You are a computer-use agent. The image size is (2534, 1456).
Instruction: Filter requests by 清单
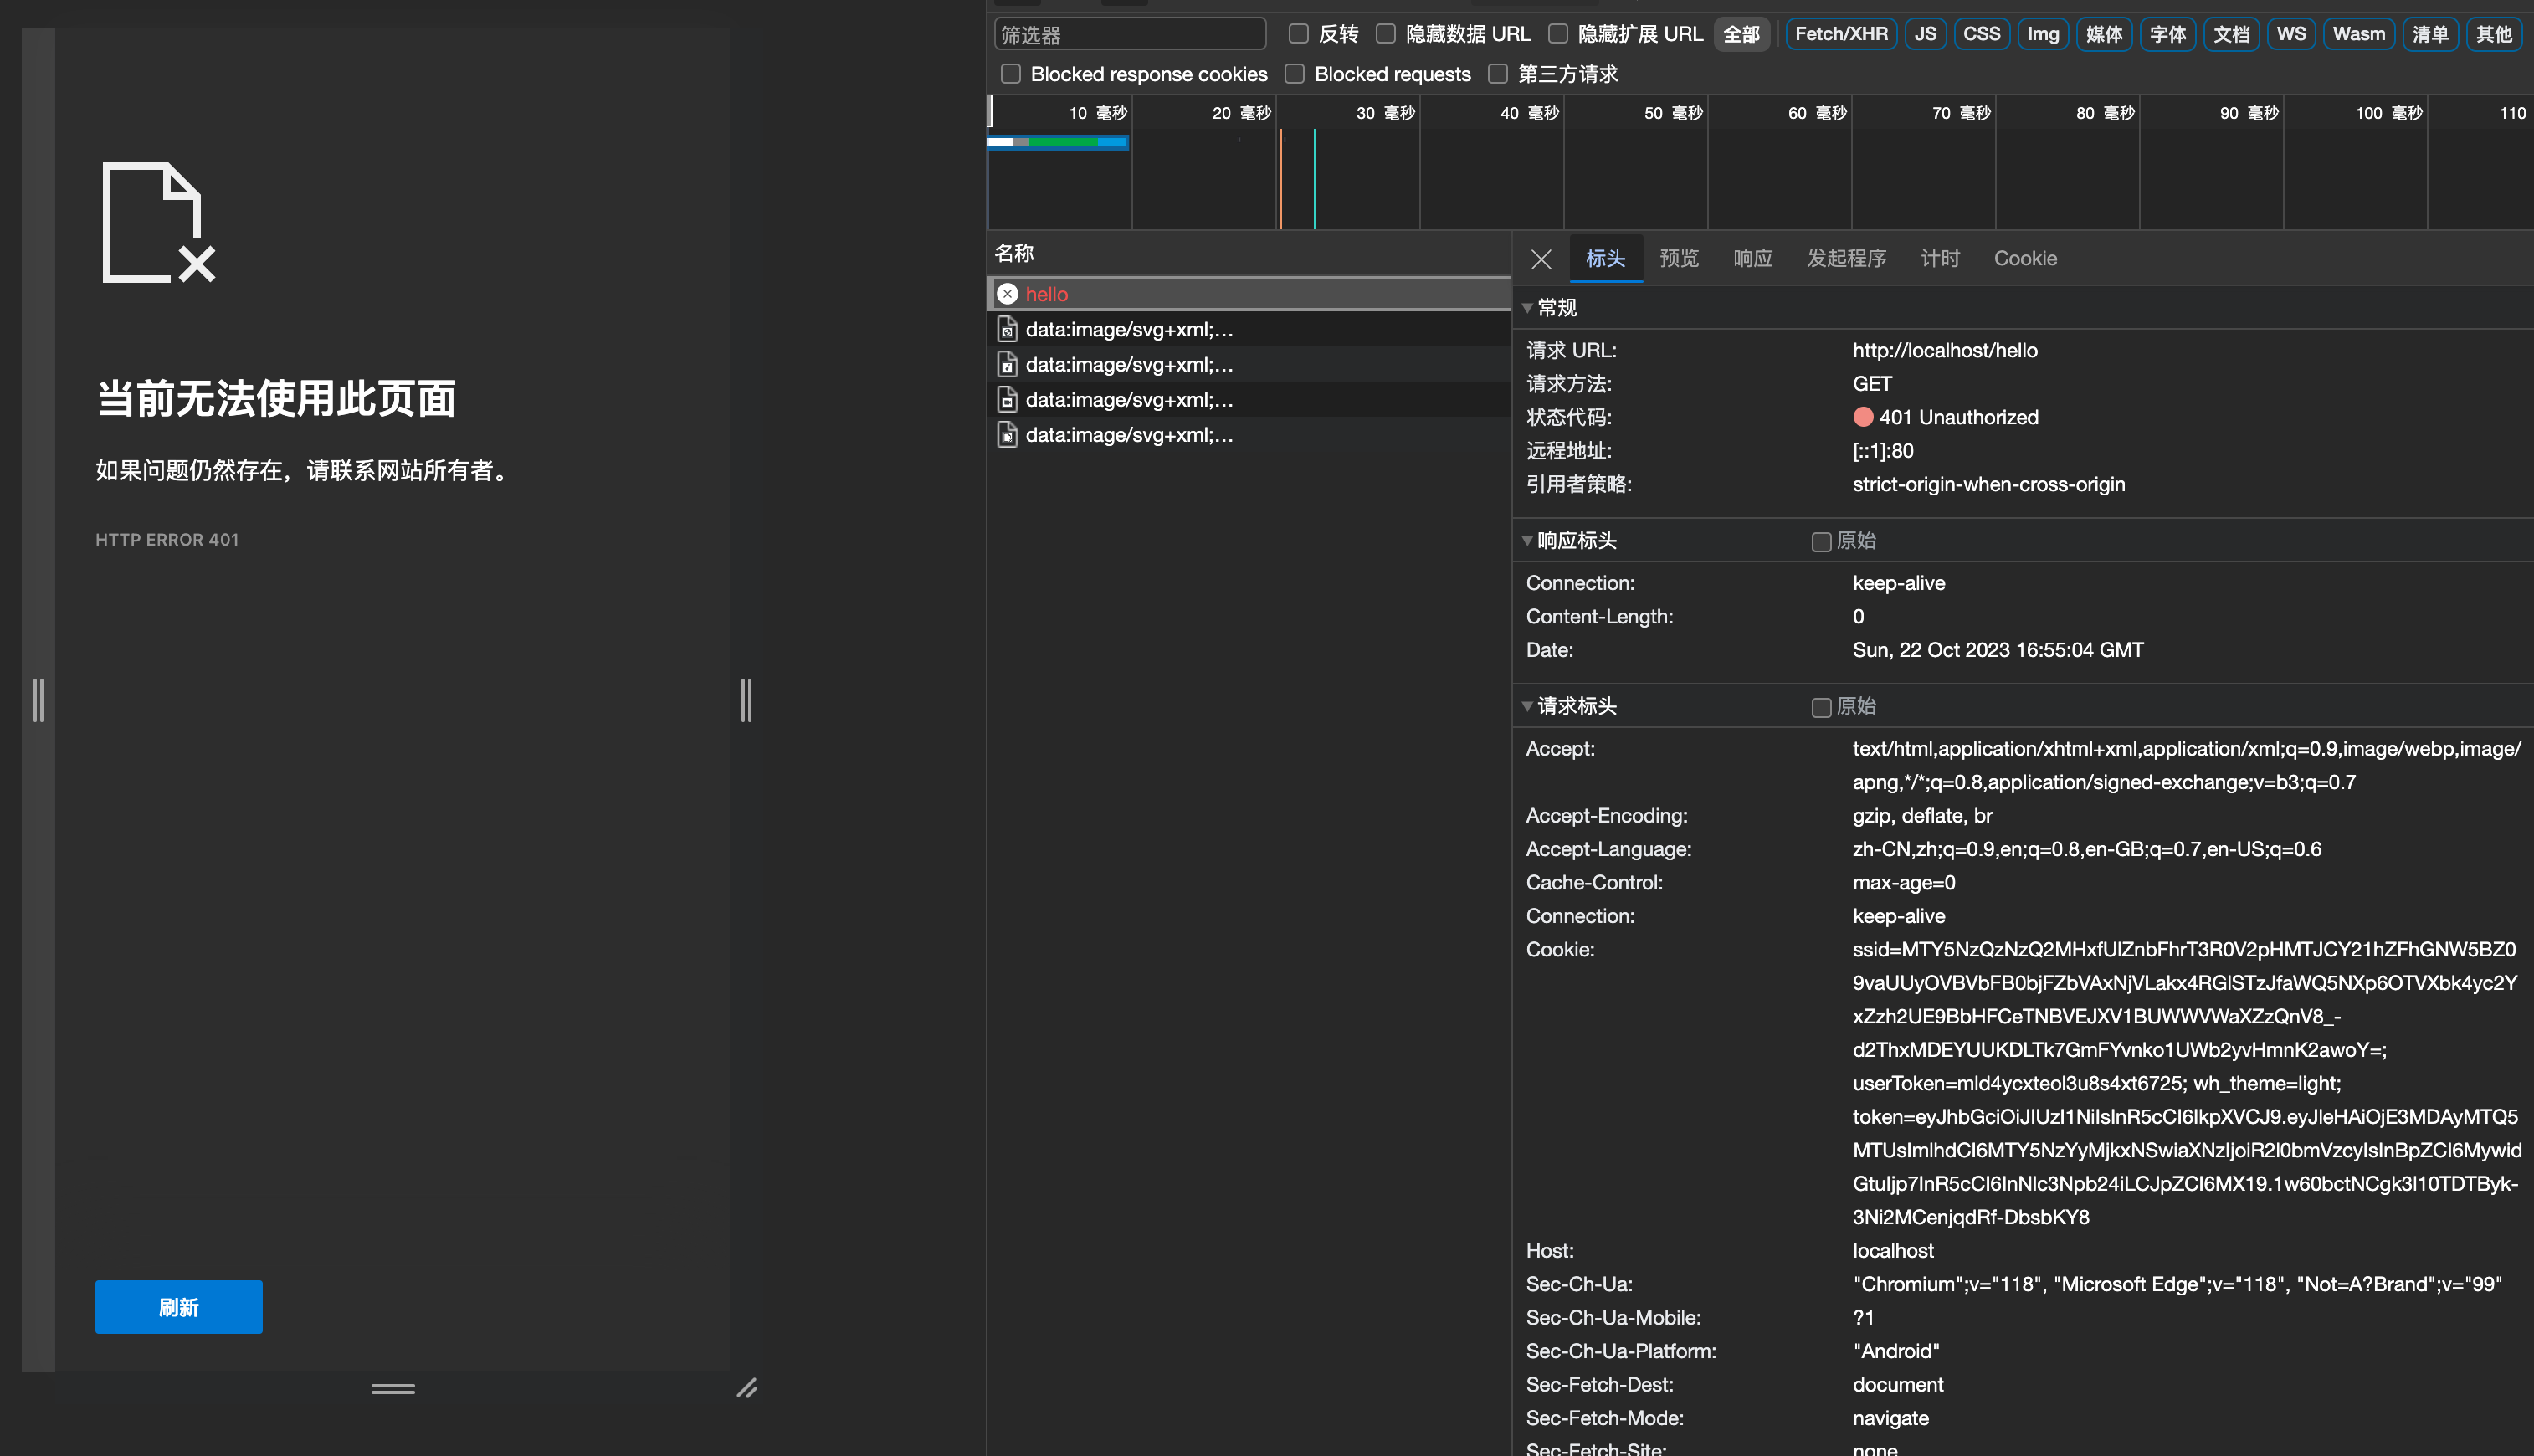pyautogui.click(x=2430, y=34)
